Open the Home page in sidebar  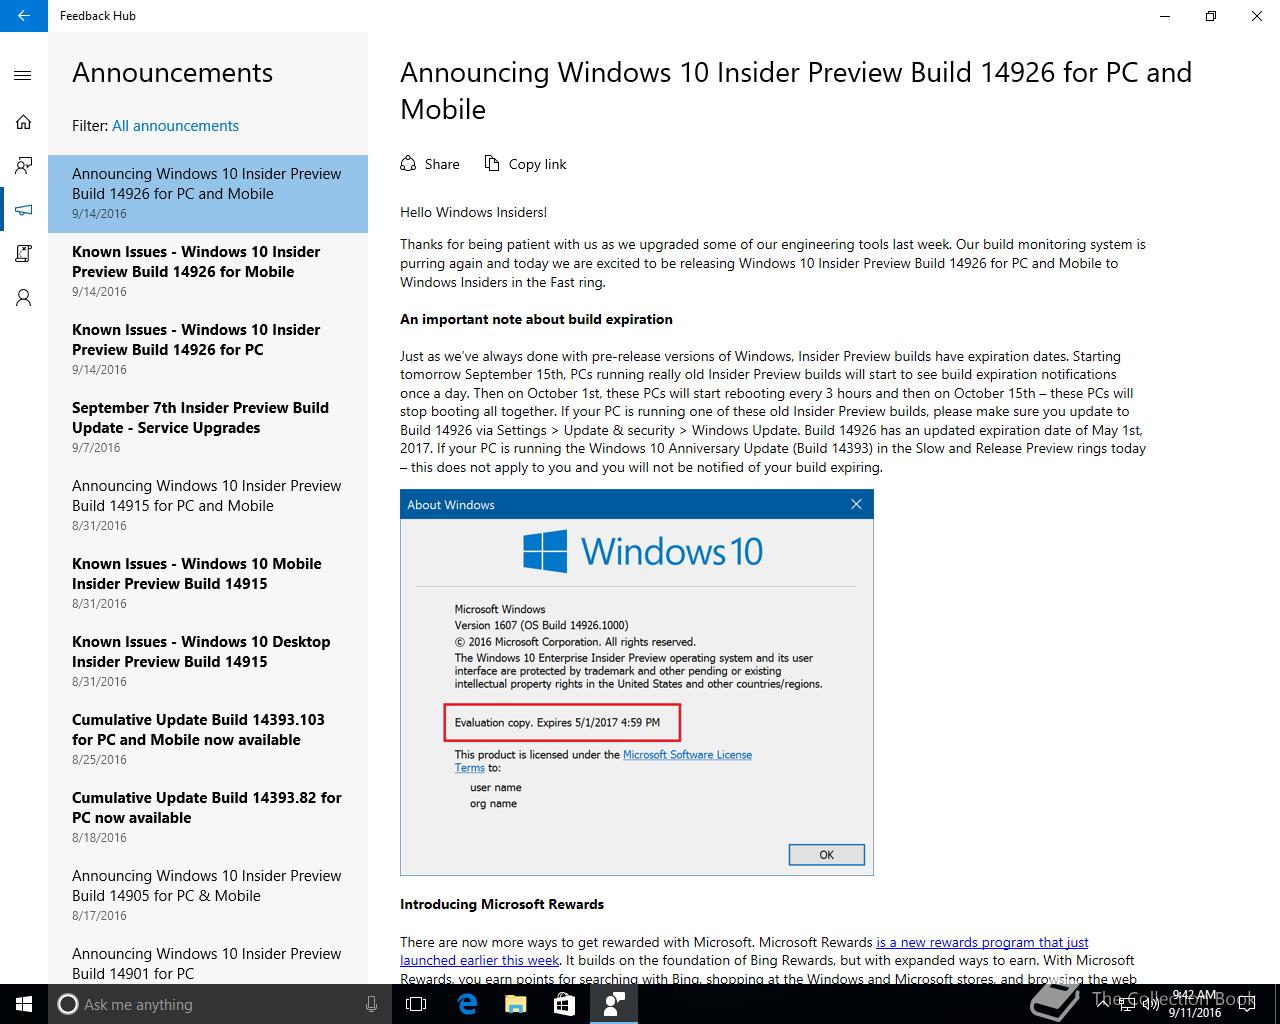(23, 122)
